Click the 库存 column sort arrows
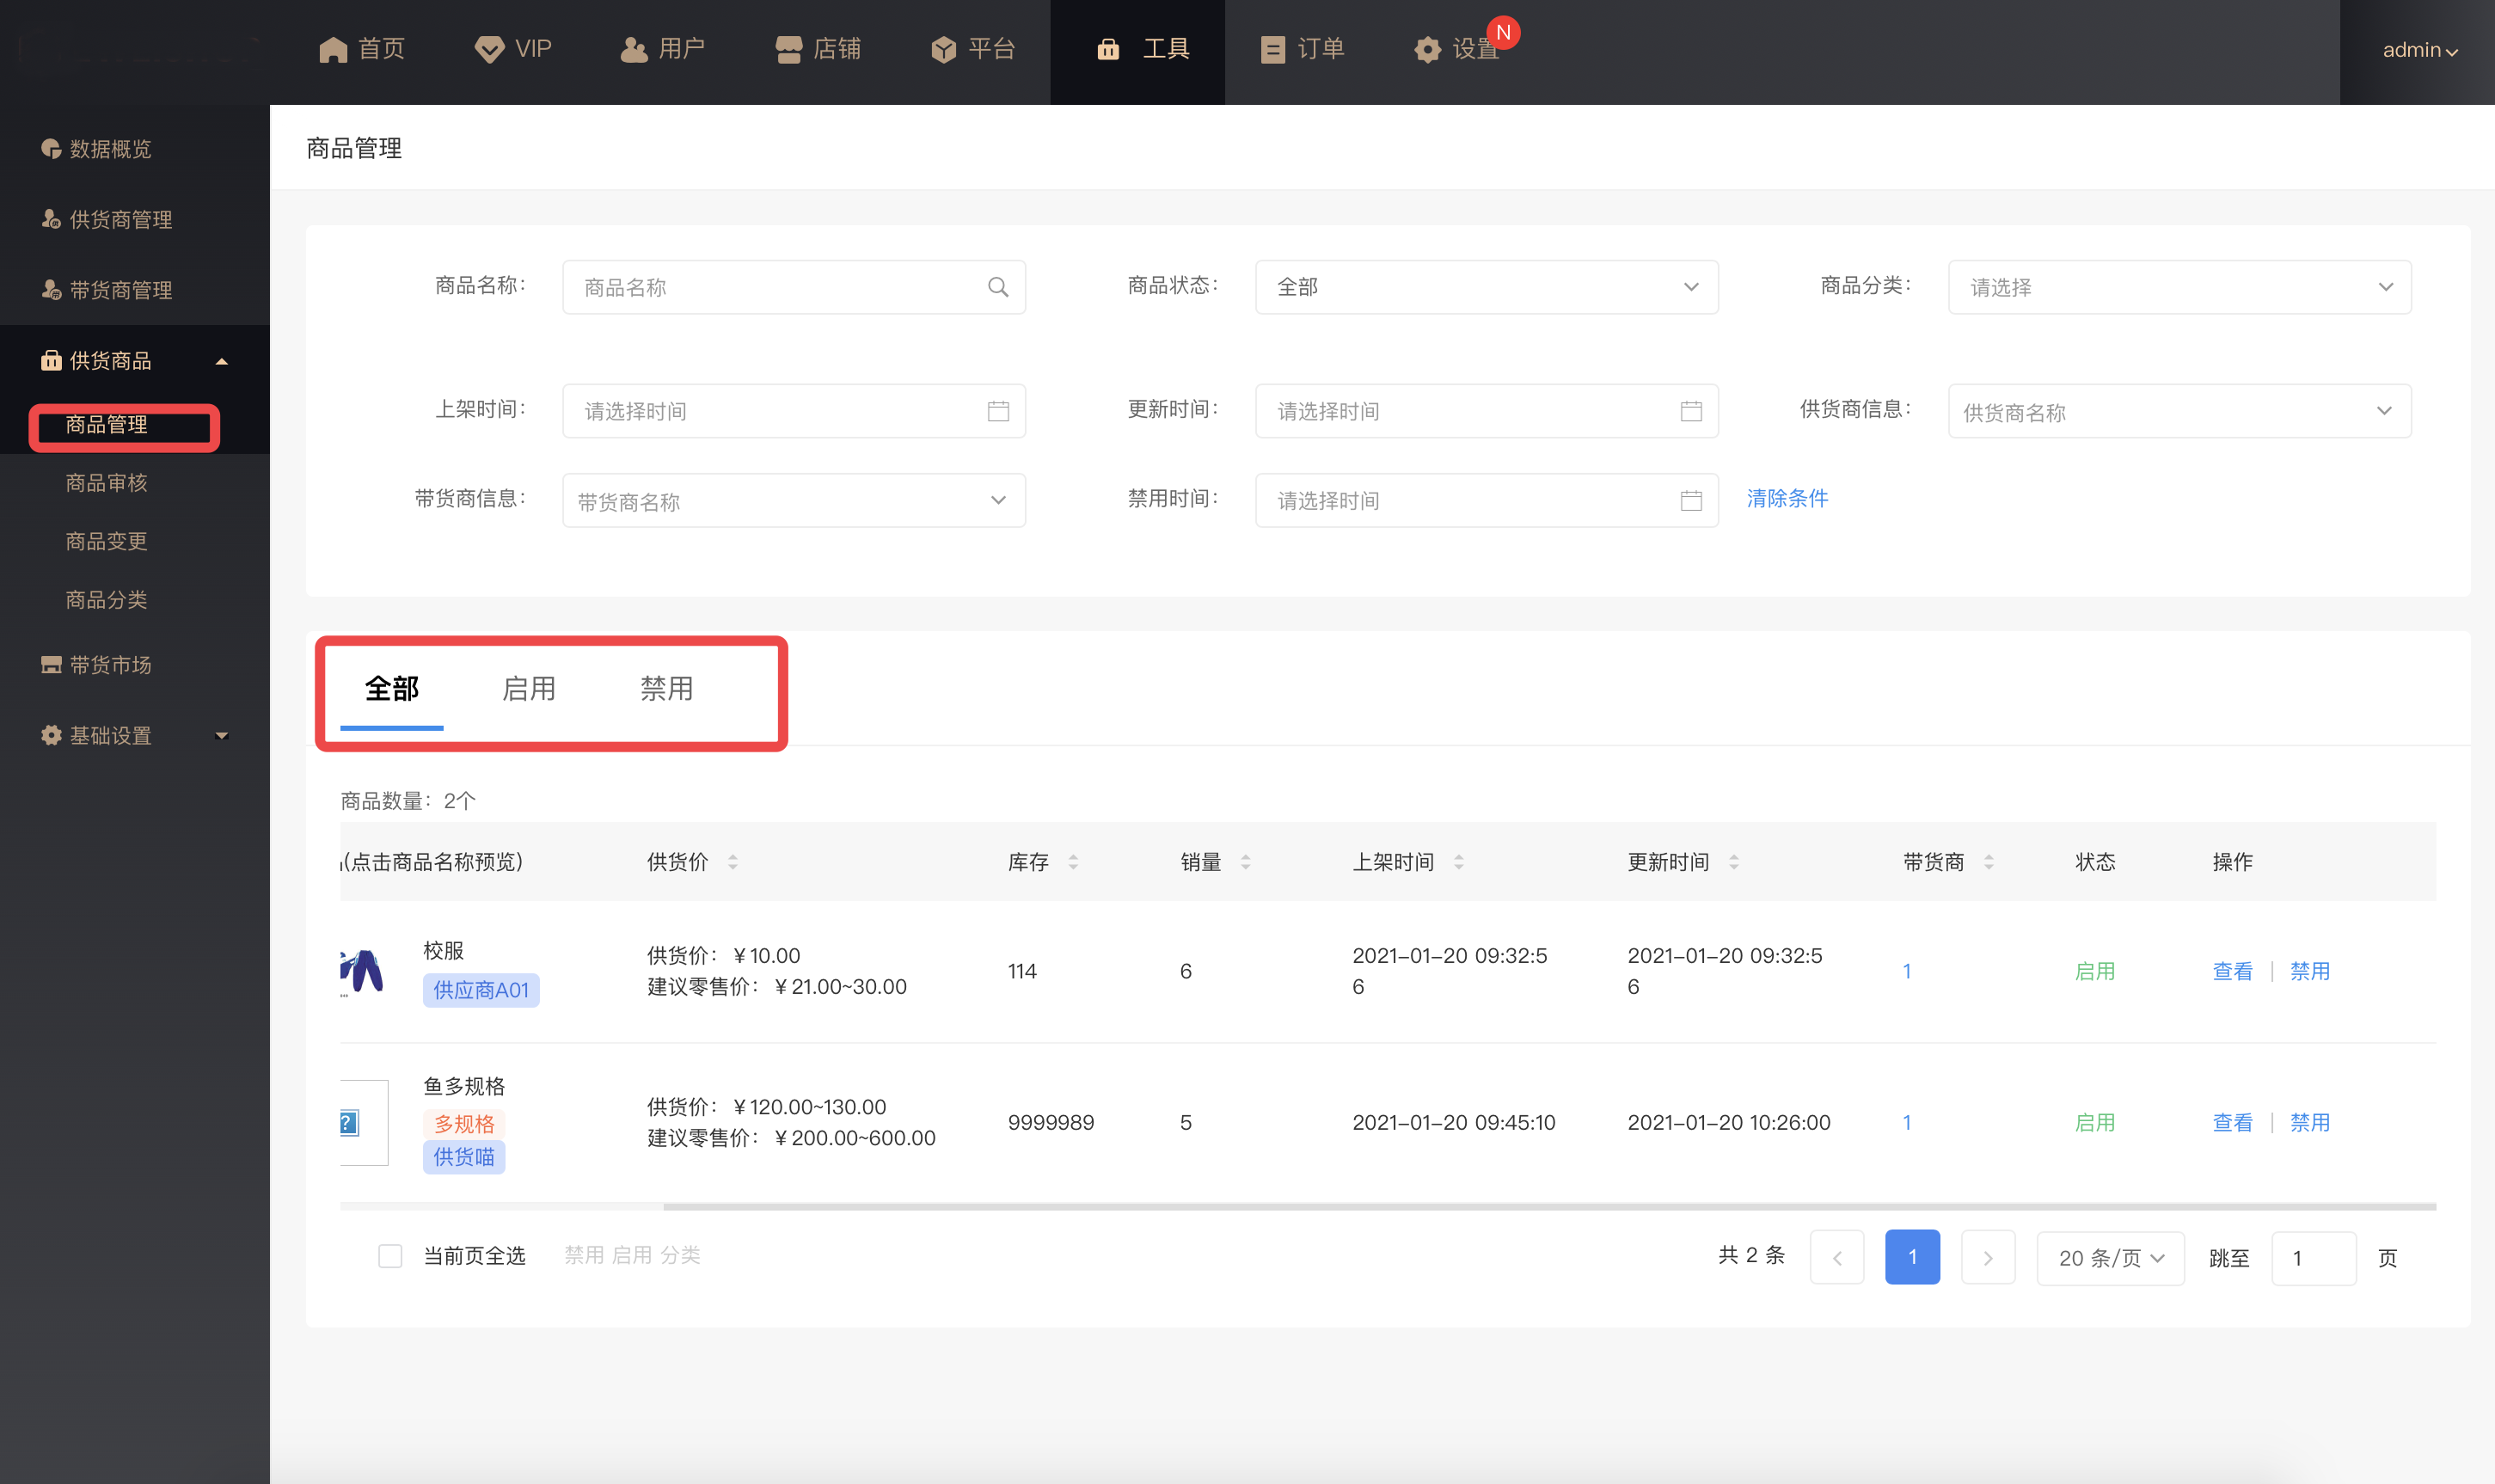The image size is (2495, 1484). pos(1073,862)
